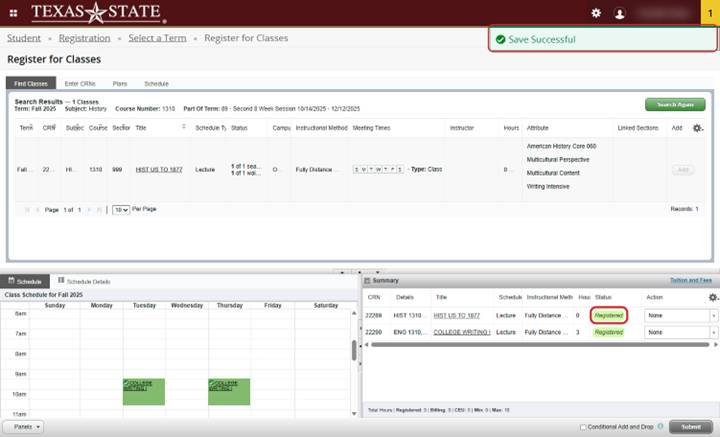The image size is (720, 437).
Task: Expand the Panels menu button
Action: click(22, 427)
